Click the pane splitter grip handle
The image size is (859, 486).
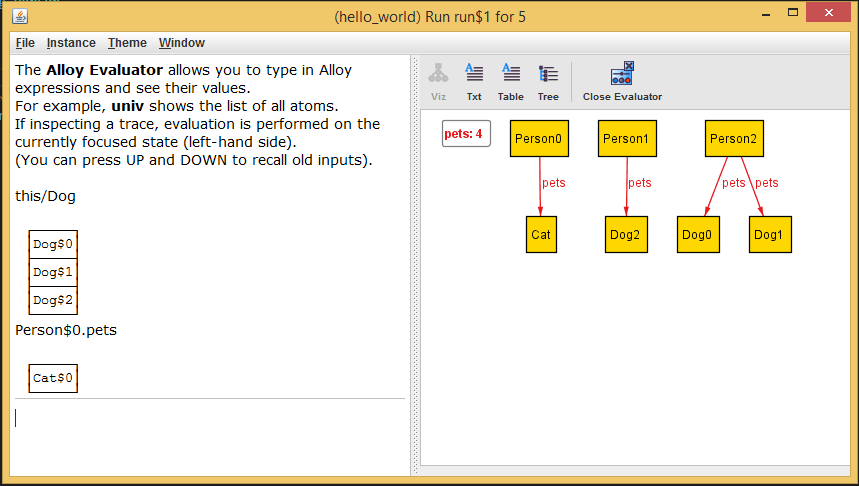point(415,265)
